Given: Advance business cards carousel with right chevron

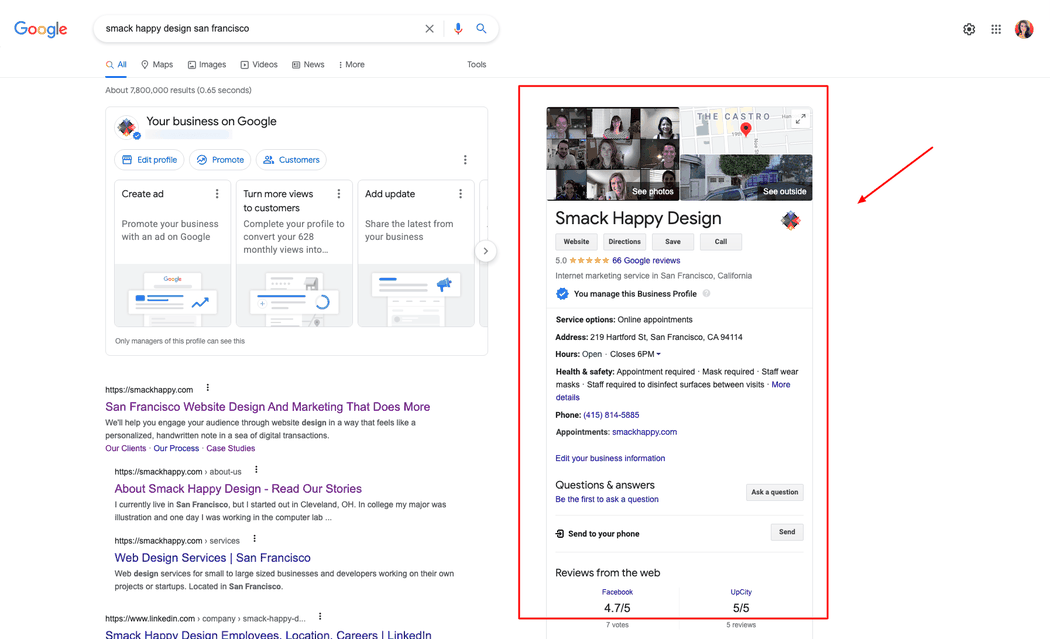Looking at the screenshot, I should point(485,251).
